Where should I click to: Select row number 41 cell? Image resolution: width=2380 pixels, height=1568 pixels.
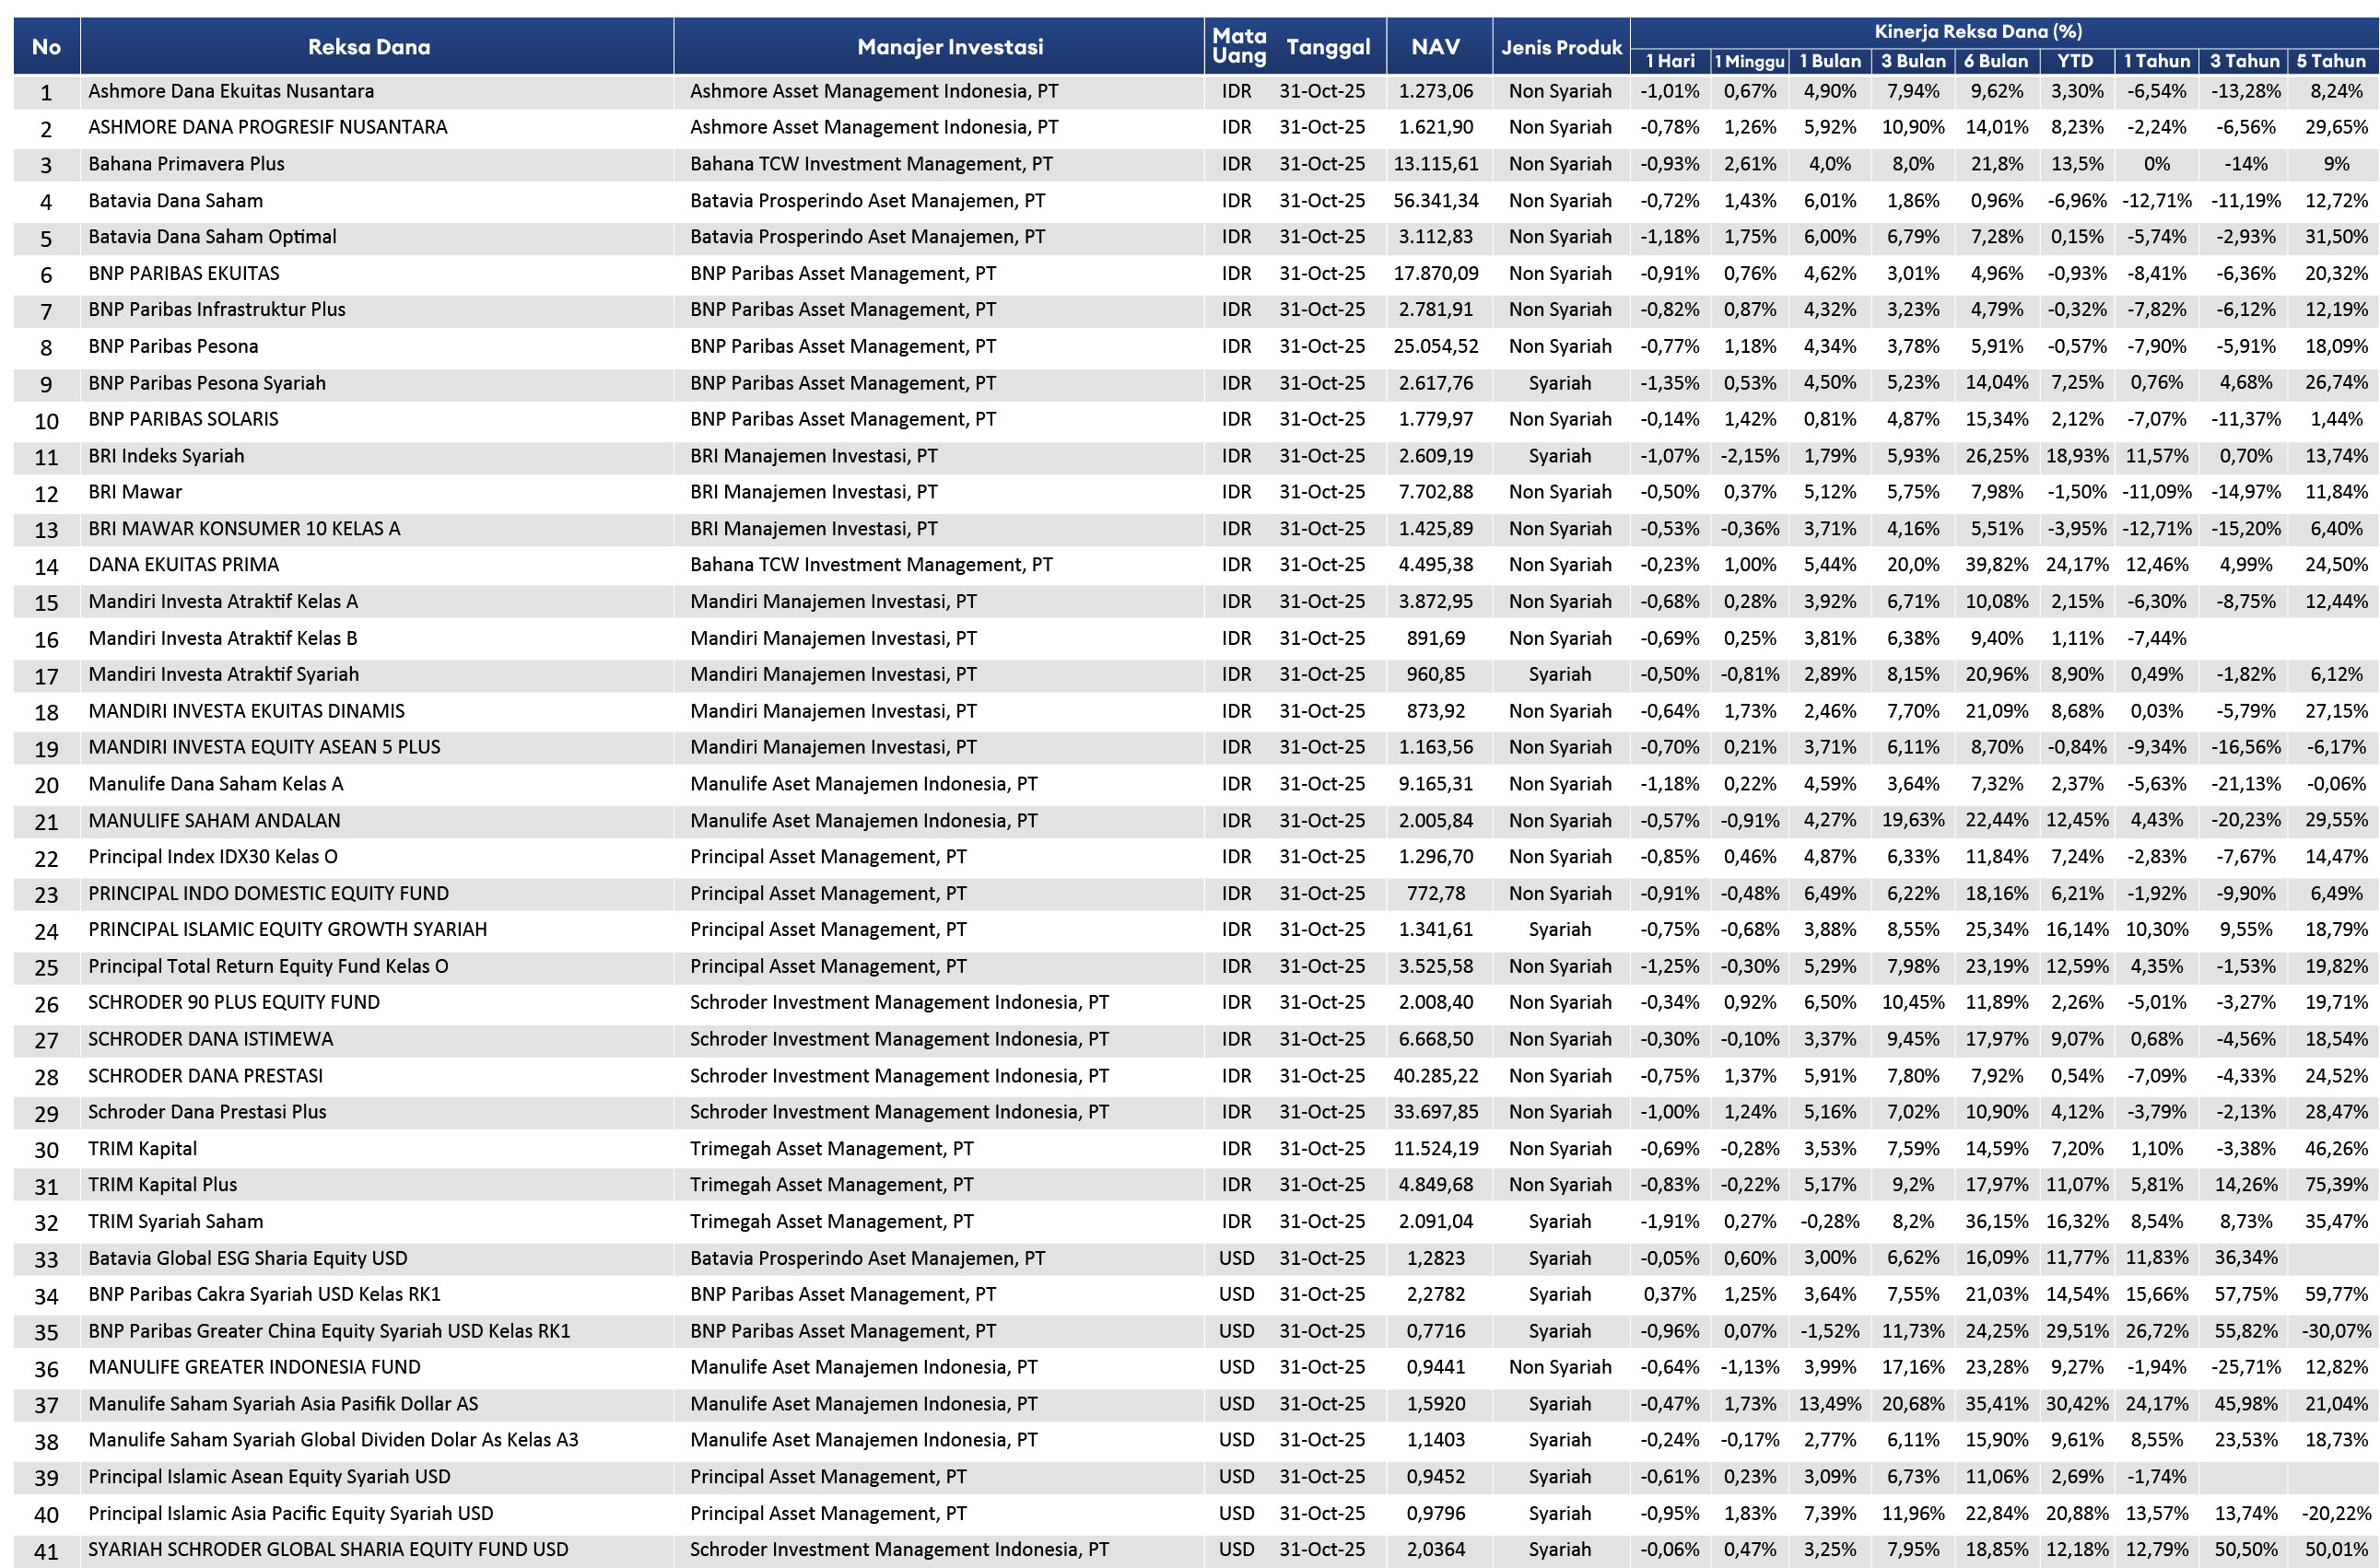[x=46, y=1551]
